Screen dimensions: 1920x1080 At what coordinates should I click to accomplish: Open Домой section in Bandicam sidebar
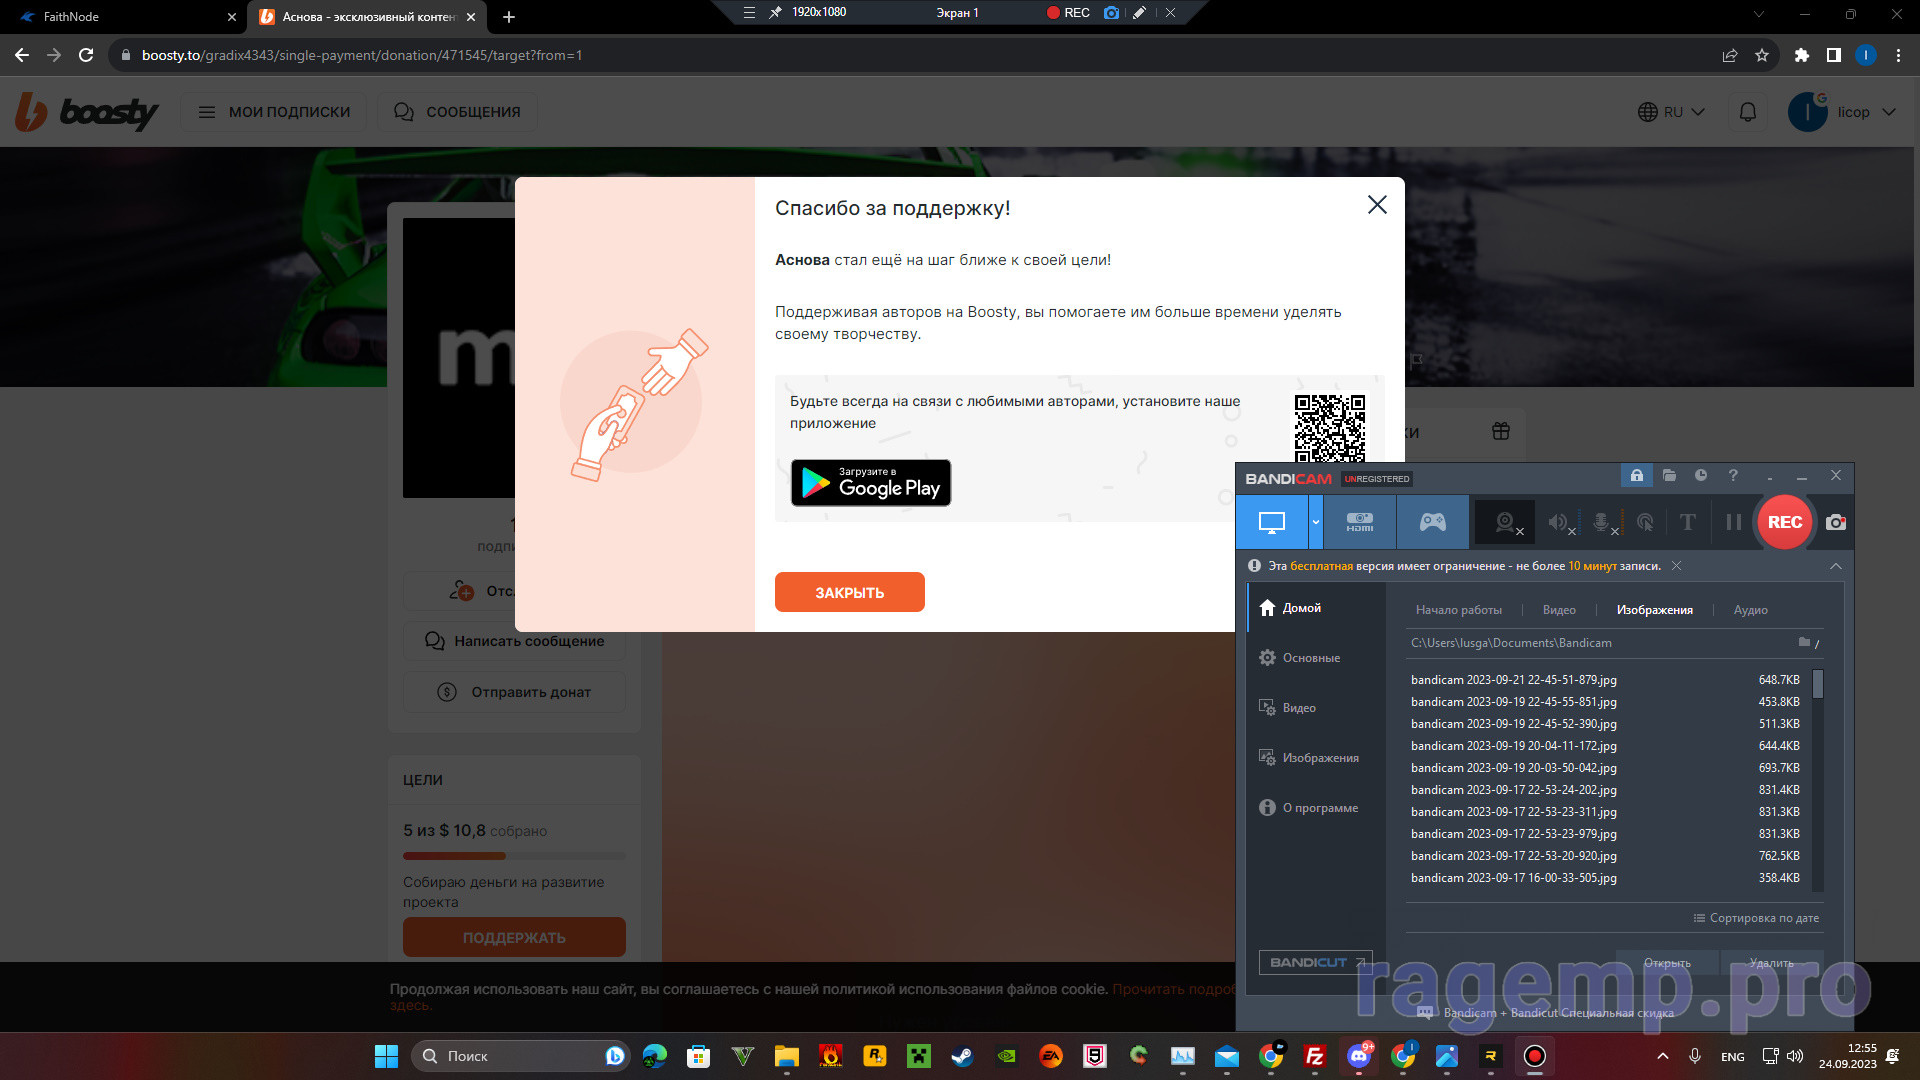point(1303,608)
